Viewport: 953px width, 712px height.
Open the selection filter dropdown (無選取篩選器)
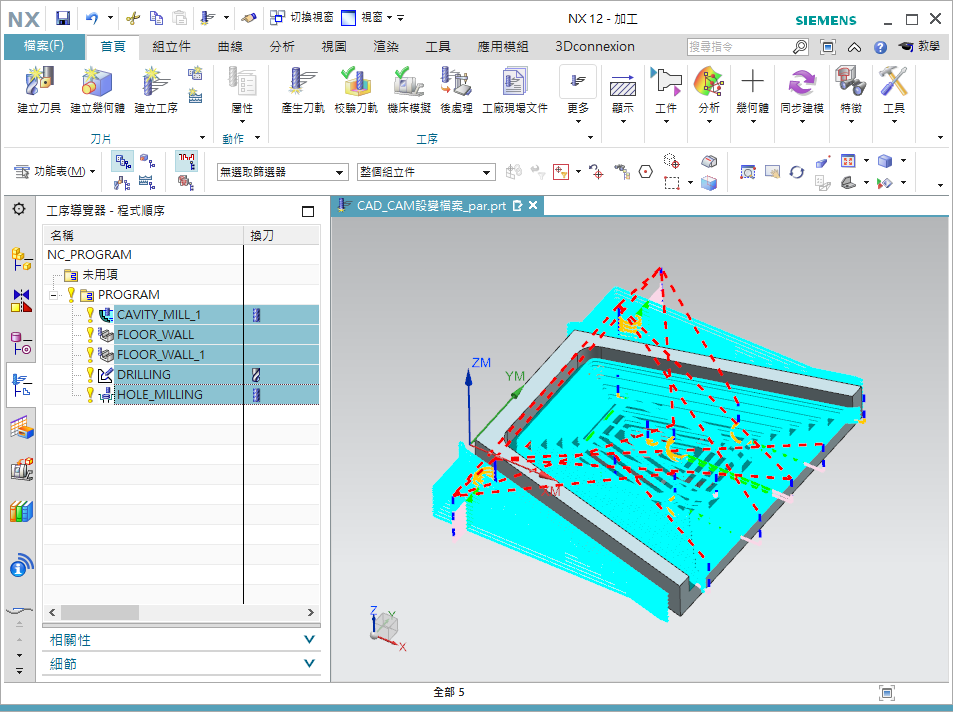[x=283, y=172]
